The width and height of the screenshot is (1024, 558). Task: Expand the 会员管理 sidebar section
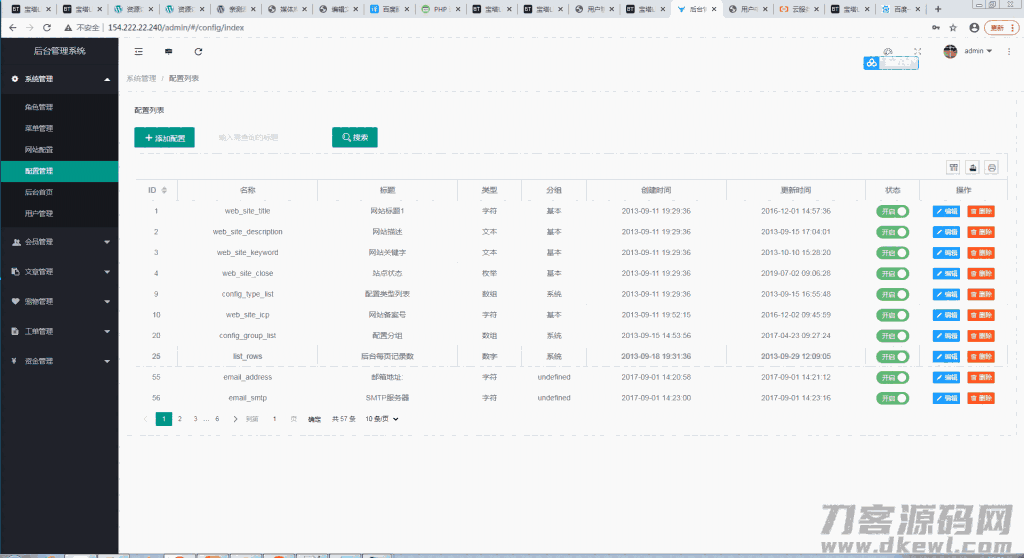pyautogui.click(x=59, y=241)
